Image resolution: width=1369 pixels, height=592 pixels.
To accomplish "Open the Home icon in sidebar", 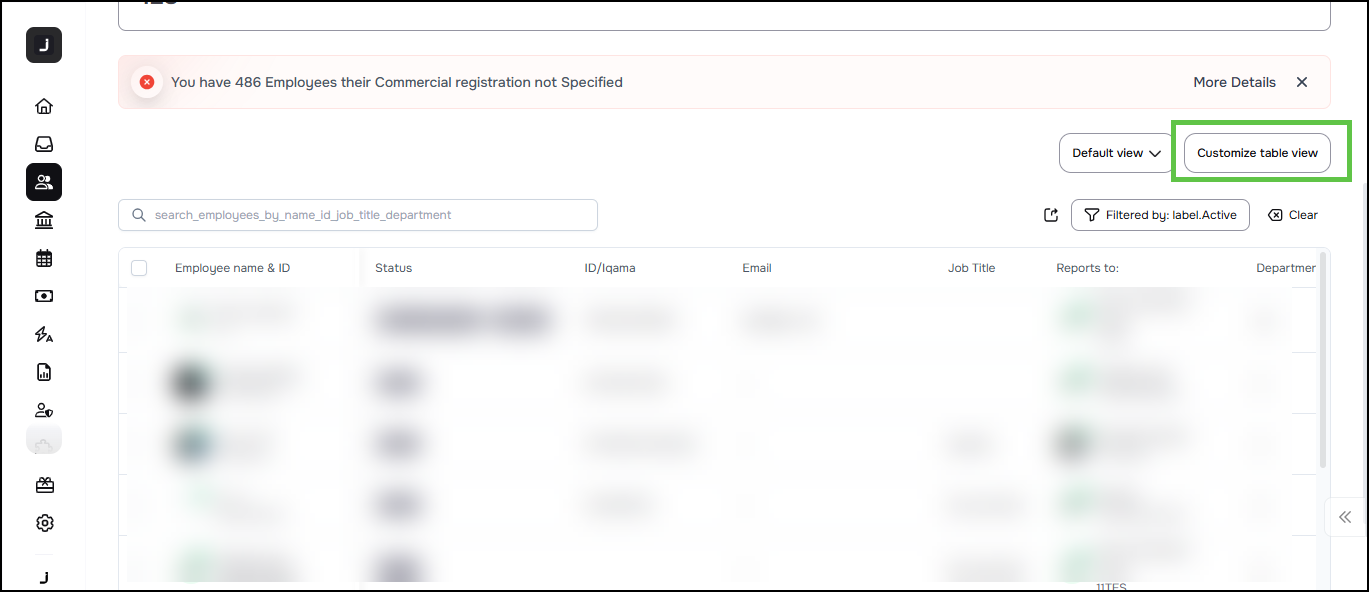I will (44, 106).
